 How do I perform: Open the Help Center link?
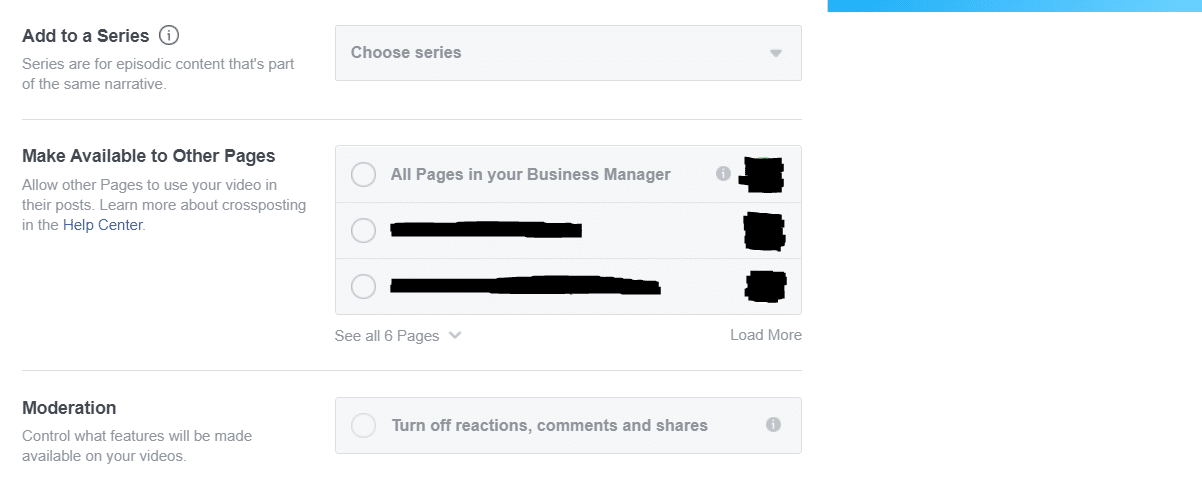[103, 225]
